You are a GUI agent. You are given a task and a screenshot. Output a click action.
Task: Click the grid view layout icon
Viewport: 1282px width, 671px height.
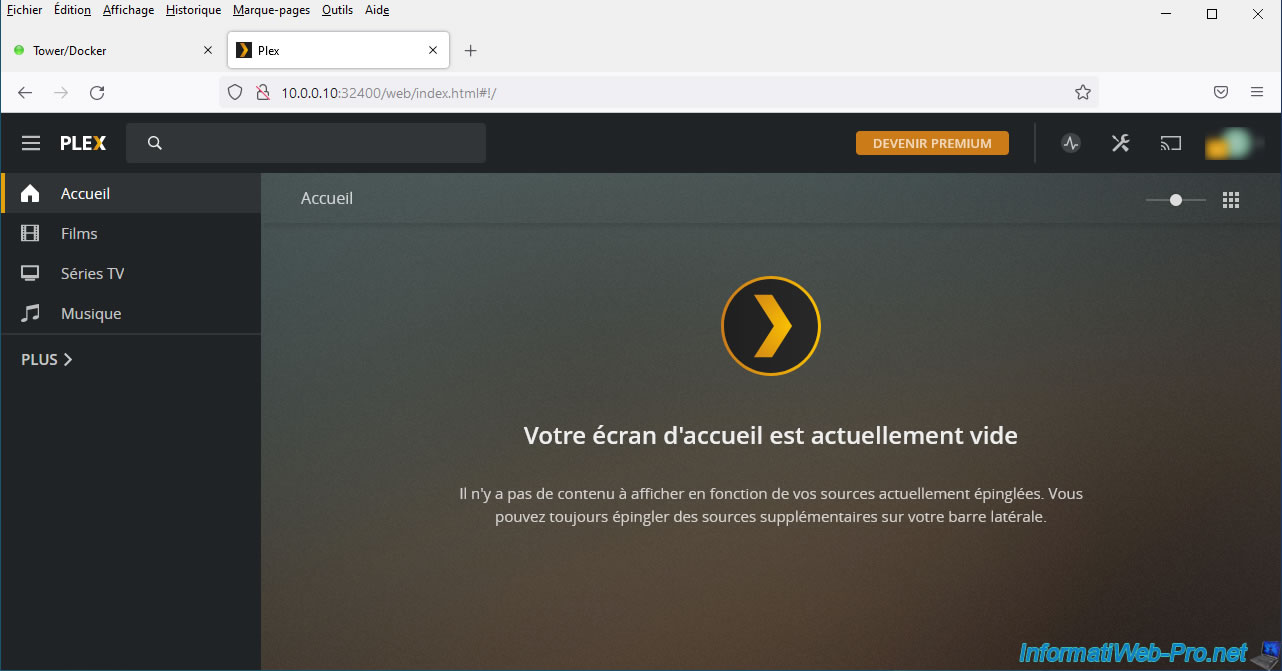click(1231, 200)
